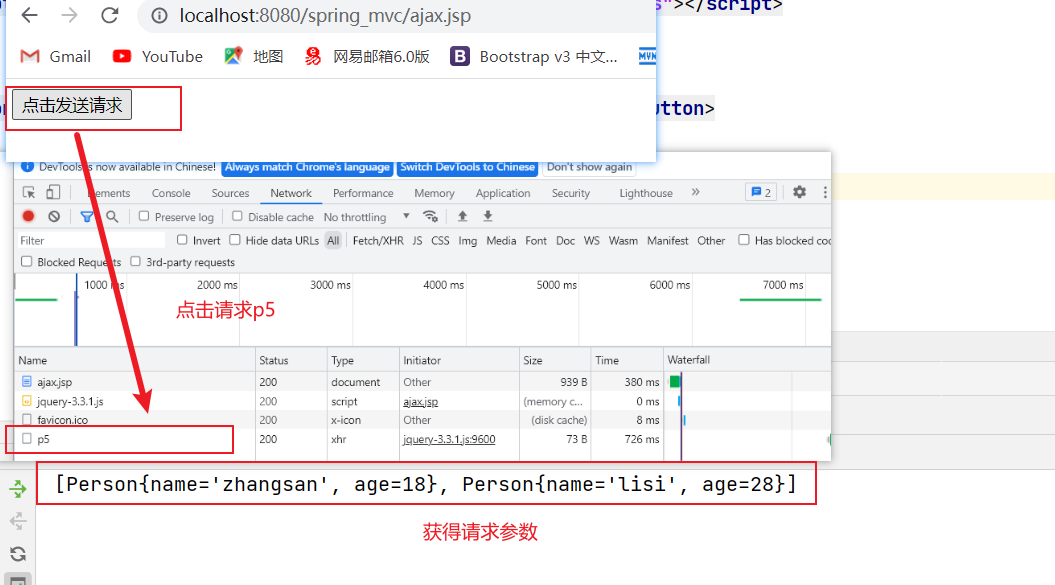Switch to the Application tab
Screen dimensions: 1055x585
(x=503, y=193)
